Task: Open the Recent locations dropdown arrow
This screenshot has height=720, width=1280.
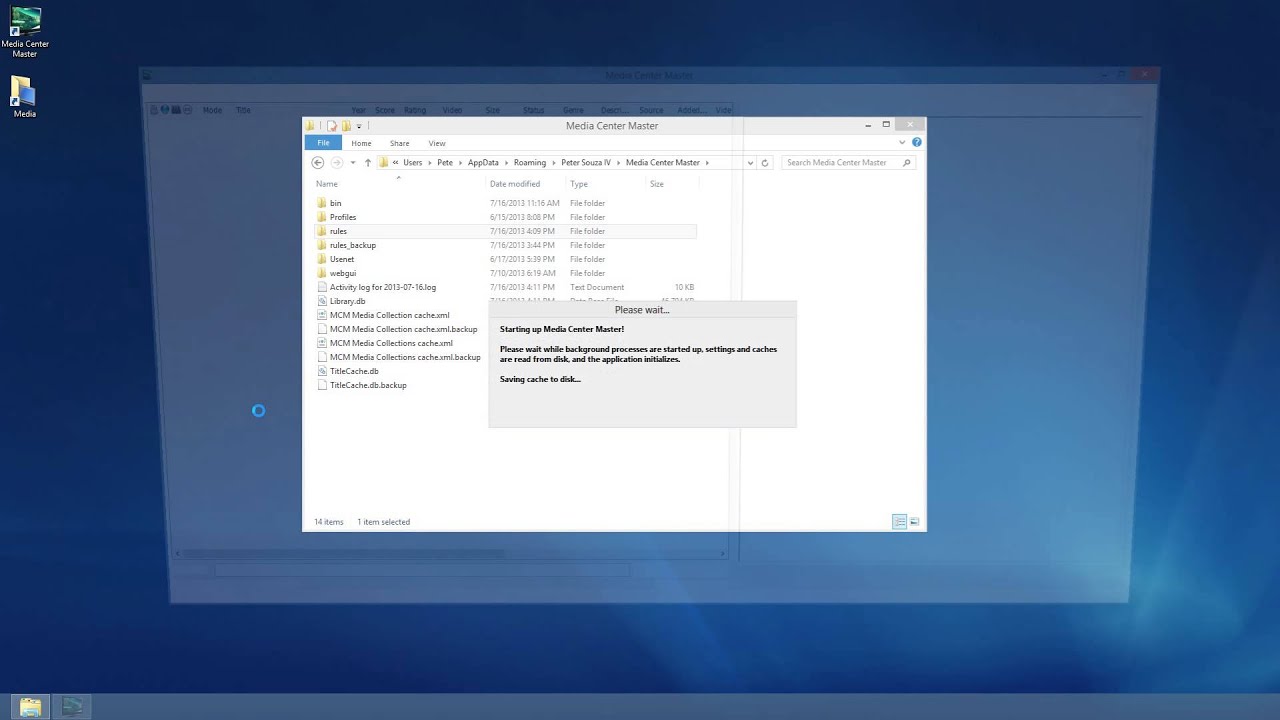Action: [x=352, y=162]
